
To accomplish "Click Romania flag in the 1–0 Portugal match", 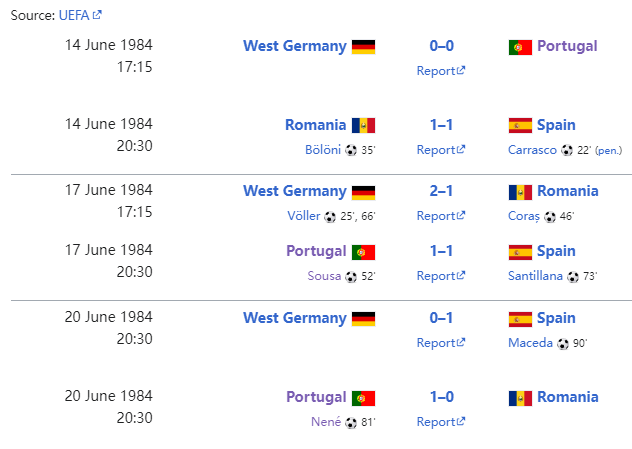I will point(520,398).
